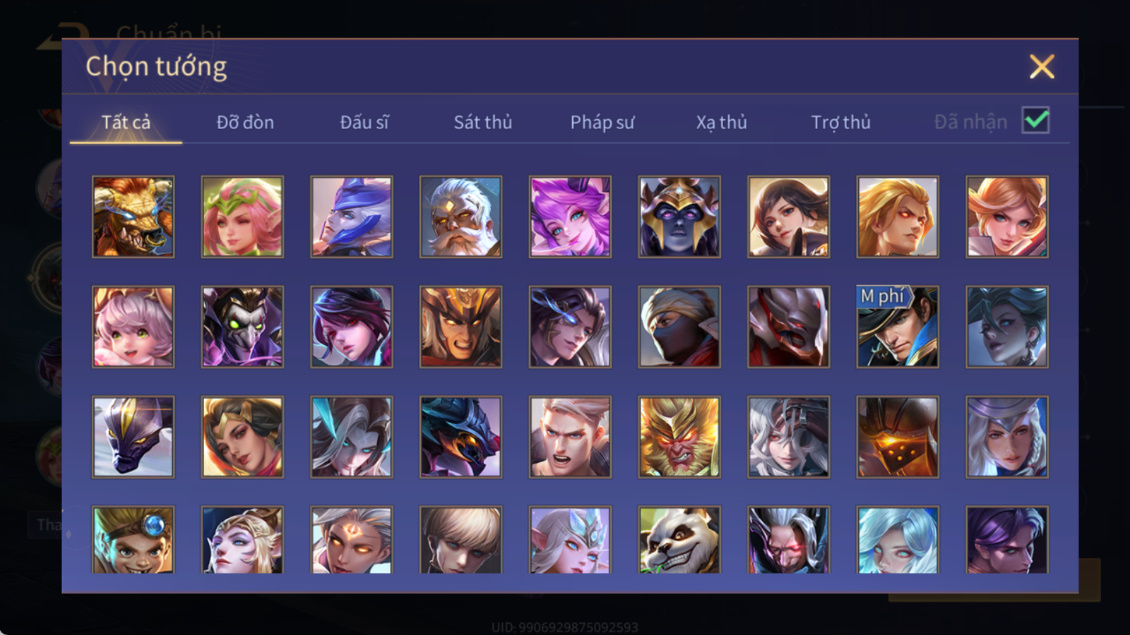
Task: Select the ice-blue haired girl portrait
Action: (897, 540)
